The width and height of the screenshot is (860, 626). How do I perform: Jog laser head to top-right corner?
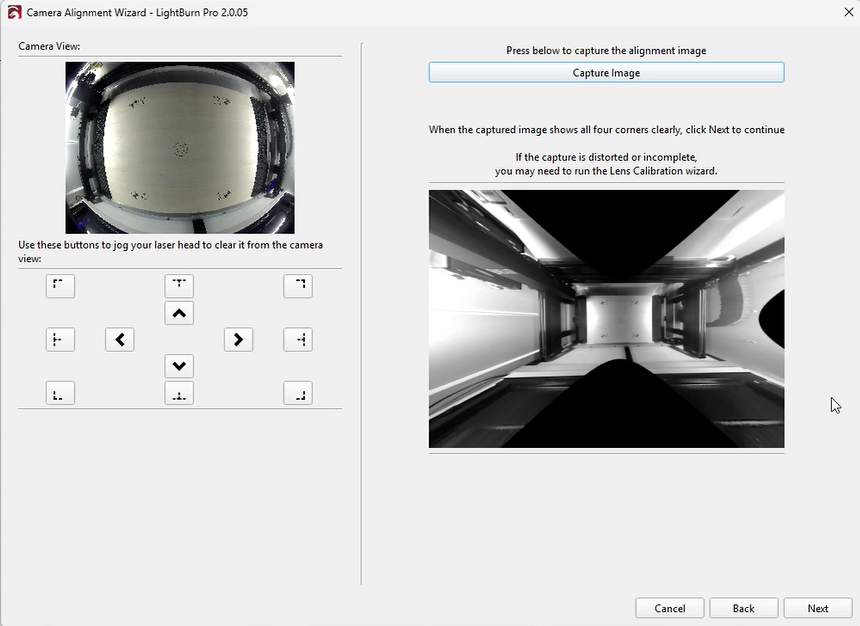click(298, 286)
